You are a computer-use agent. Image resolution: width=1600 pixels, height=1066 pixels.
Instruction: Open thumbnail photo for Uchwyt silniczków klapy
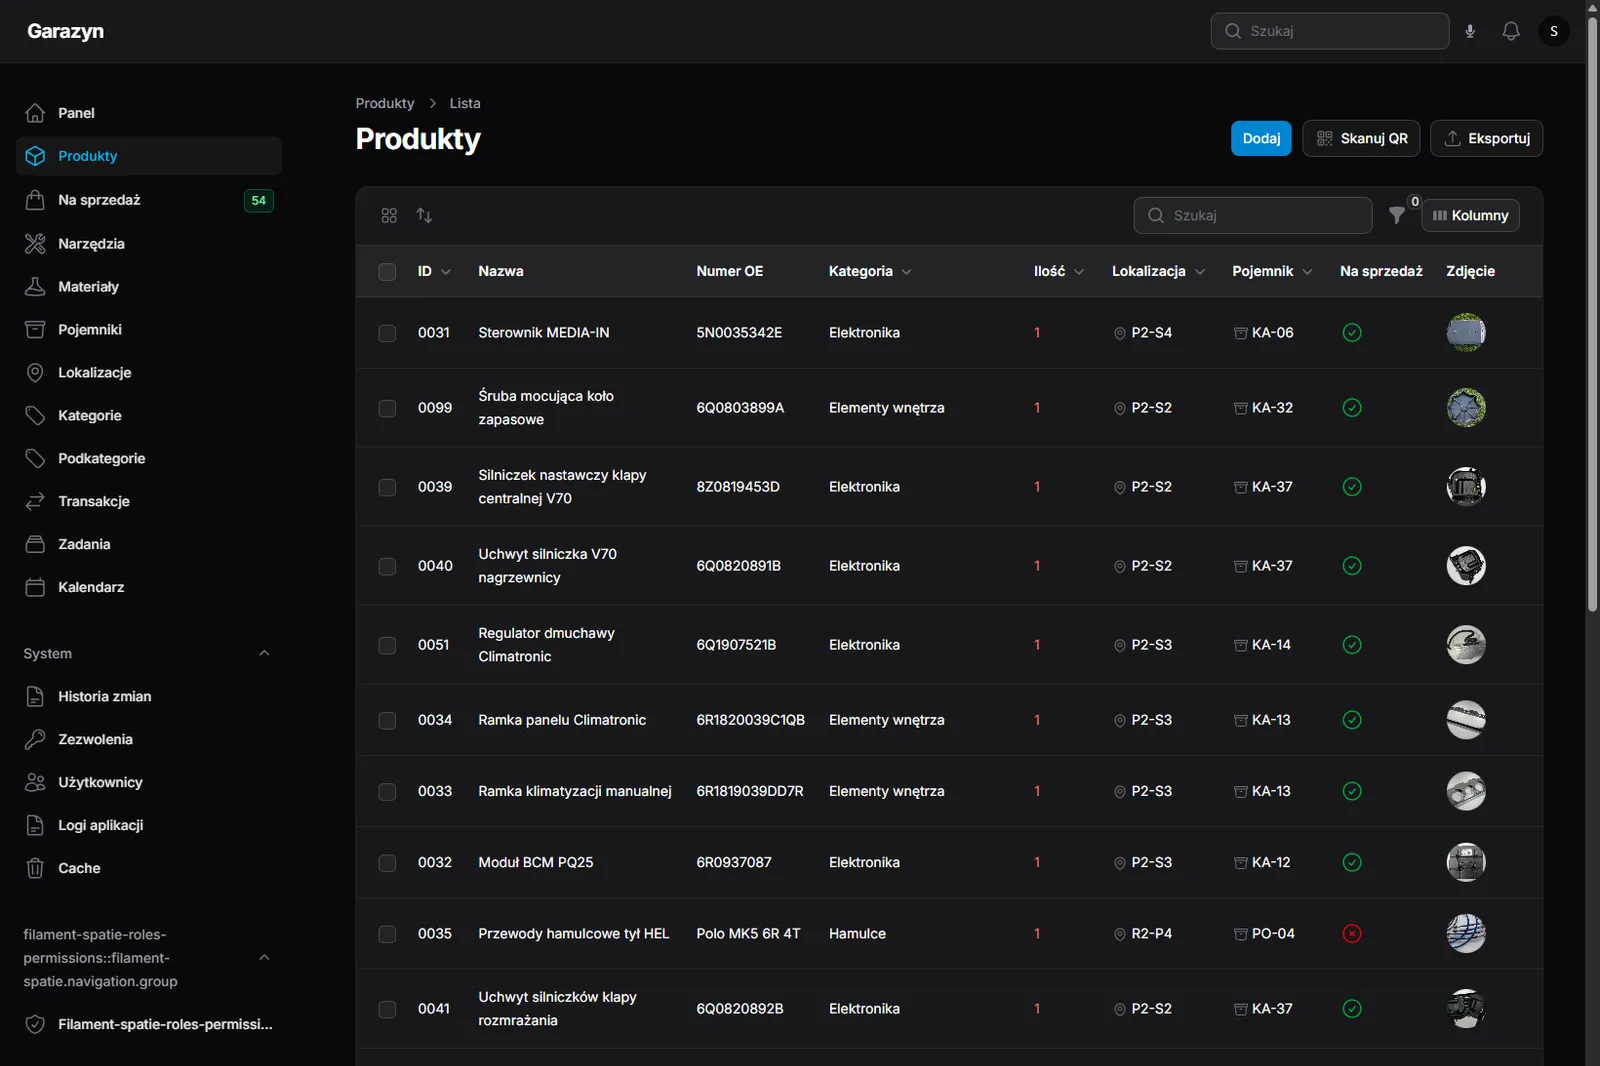pyautogui.click(x=1466, y=1009)
